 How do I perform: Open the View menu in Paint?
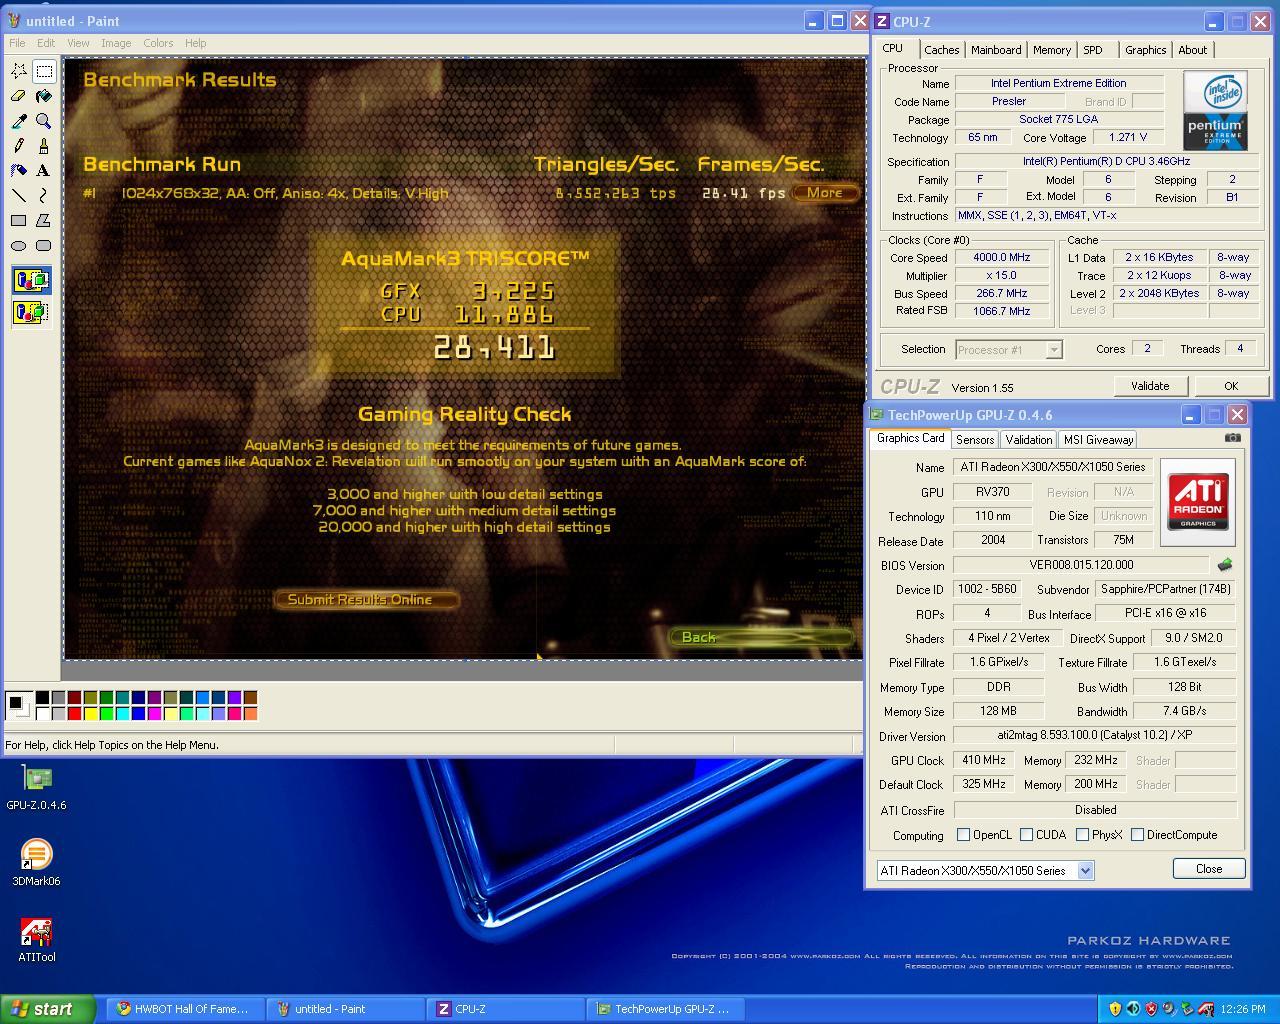pyautogui.click(x=78, y=43)
